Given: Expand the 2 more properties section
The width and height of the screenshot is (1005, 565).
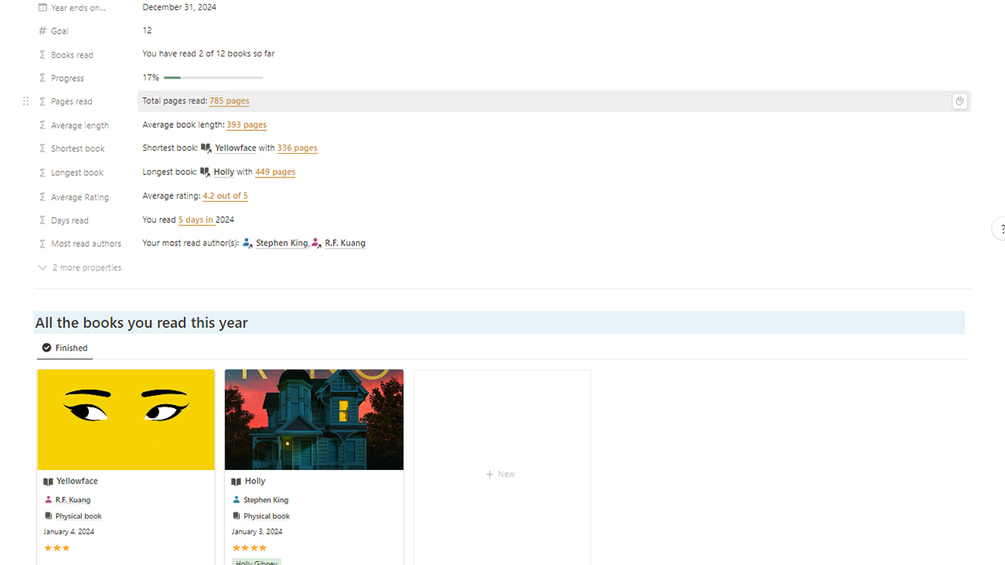Looking at the screenshot, I should 79,268.
